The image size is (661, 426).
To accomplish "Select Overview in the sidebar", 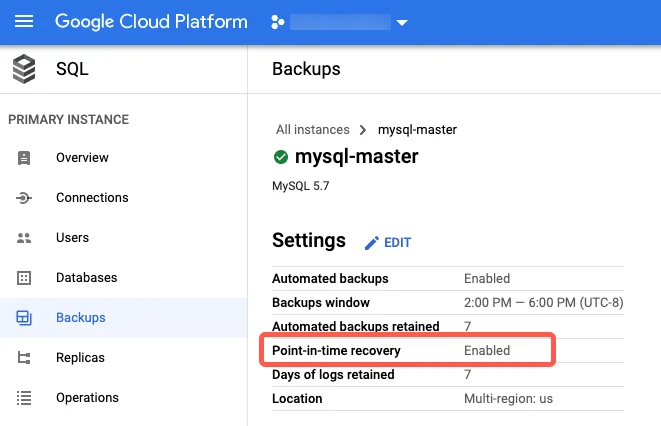I will coord(82,158).
